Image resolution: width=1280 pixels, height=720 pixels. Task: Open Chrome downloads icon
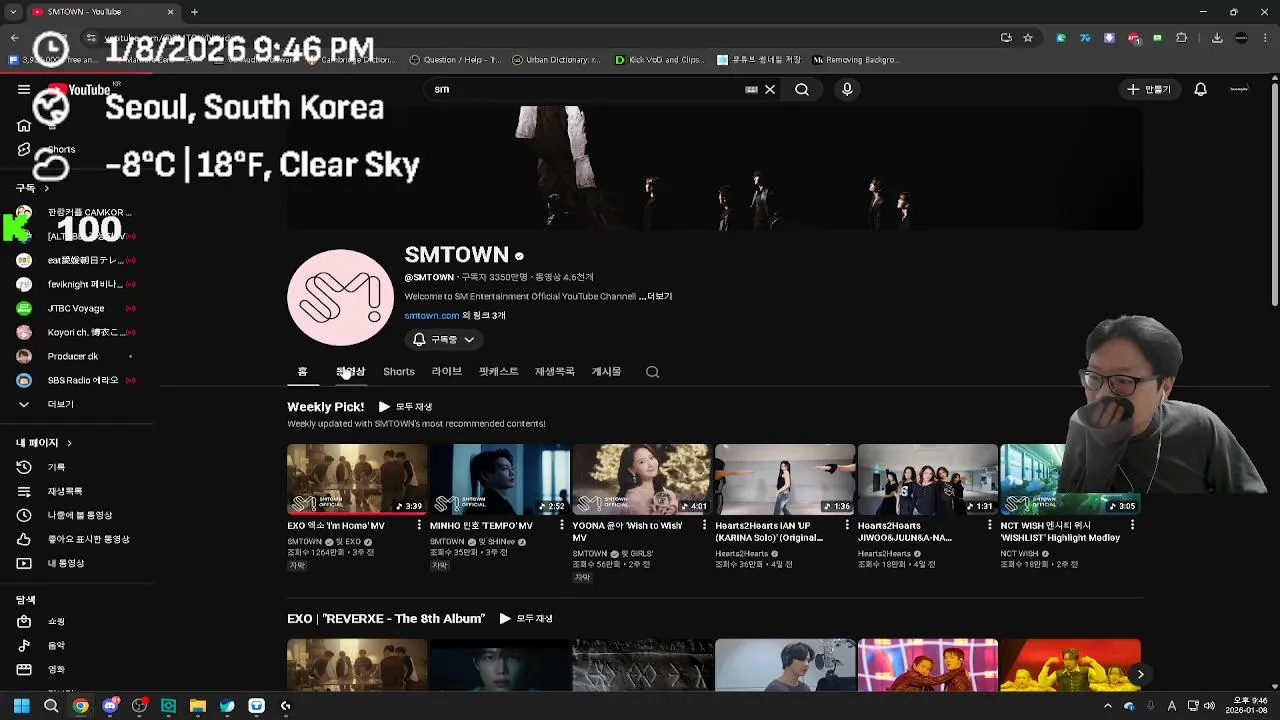1217,38
